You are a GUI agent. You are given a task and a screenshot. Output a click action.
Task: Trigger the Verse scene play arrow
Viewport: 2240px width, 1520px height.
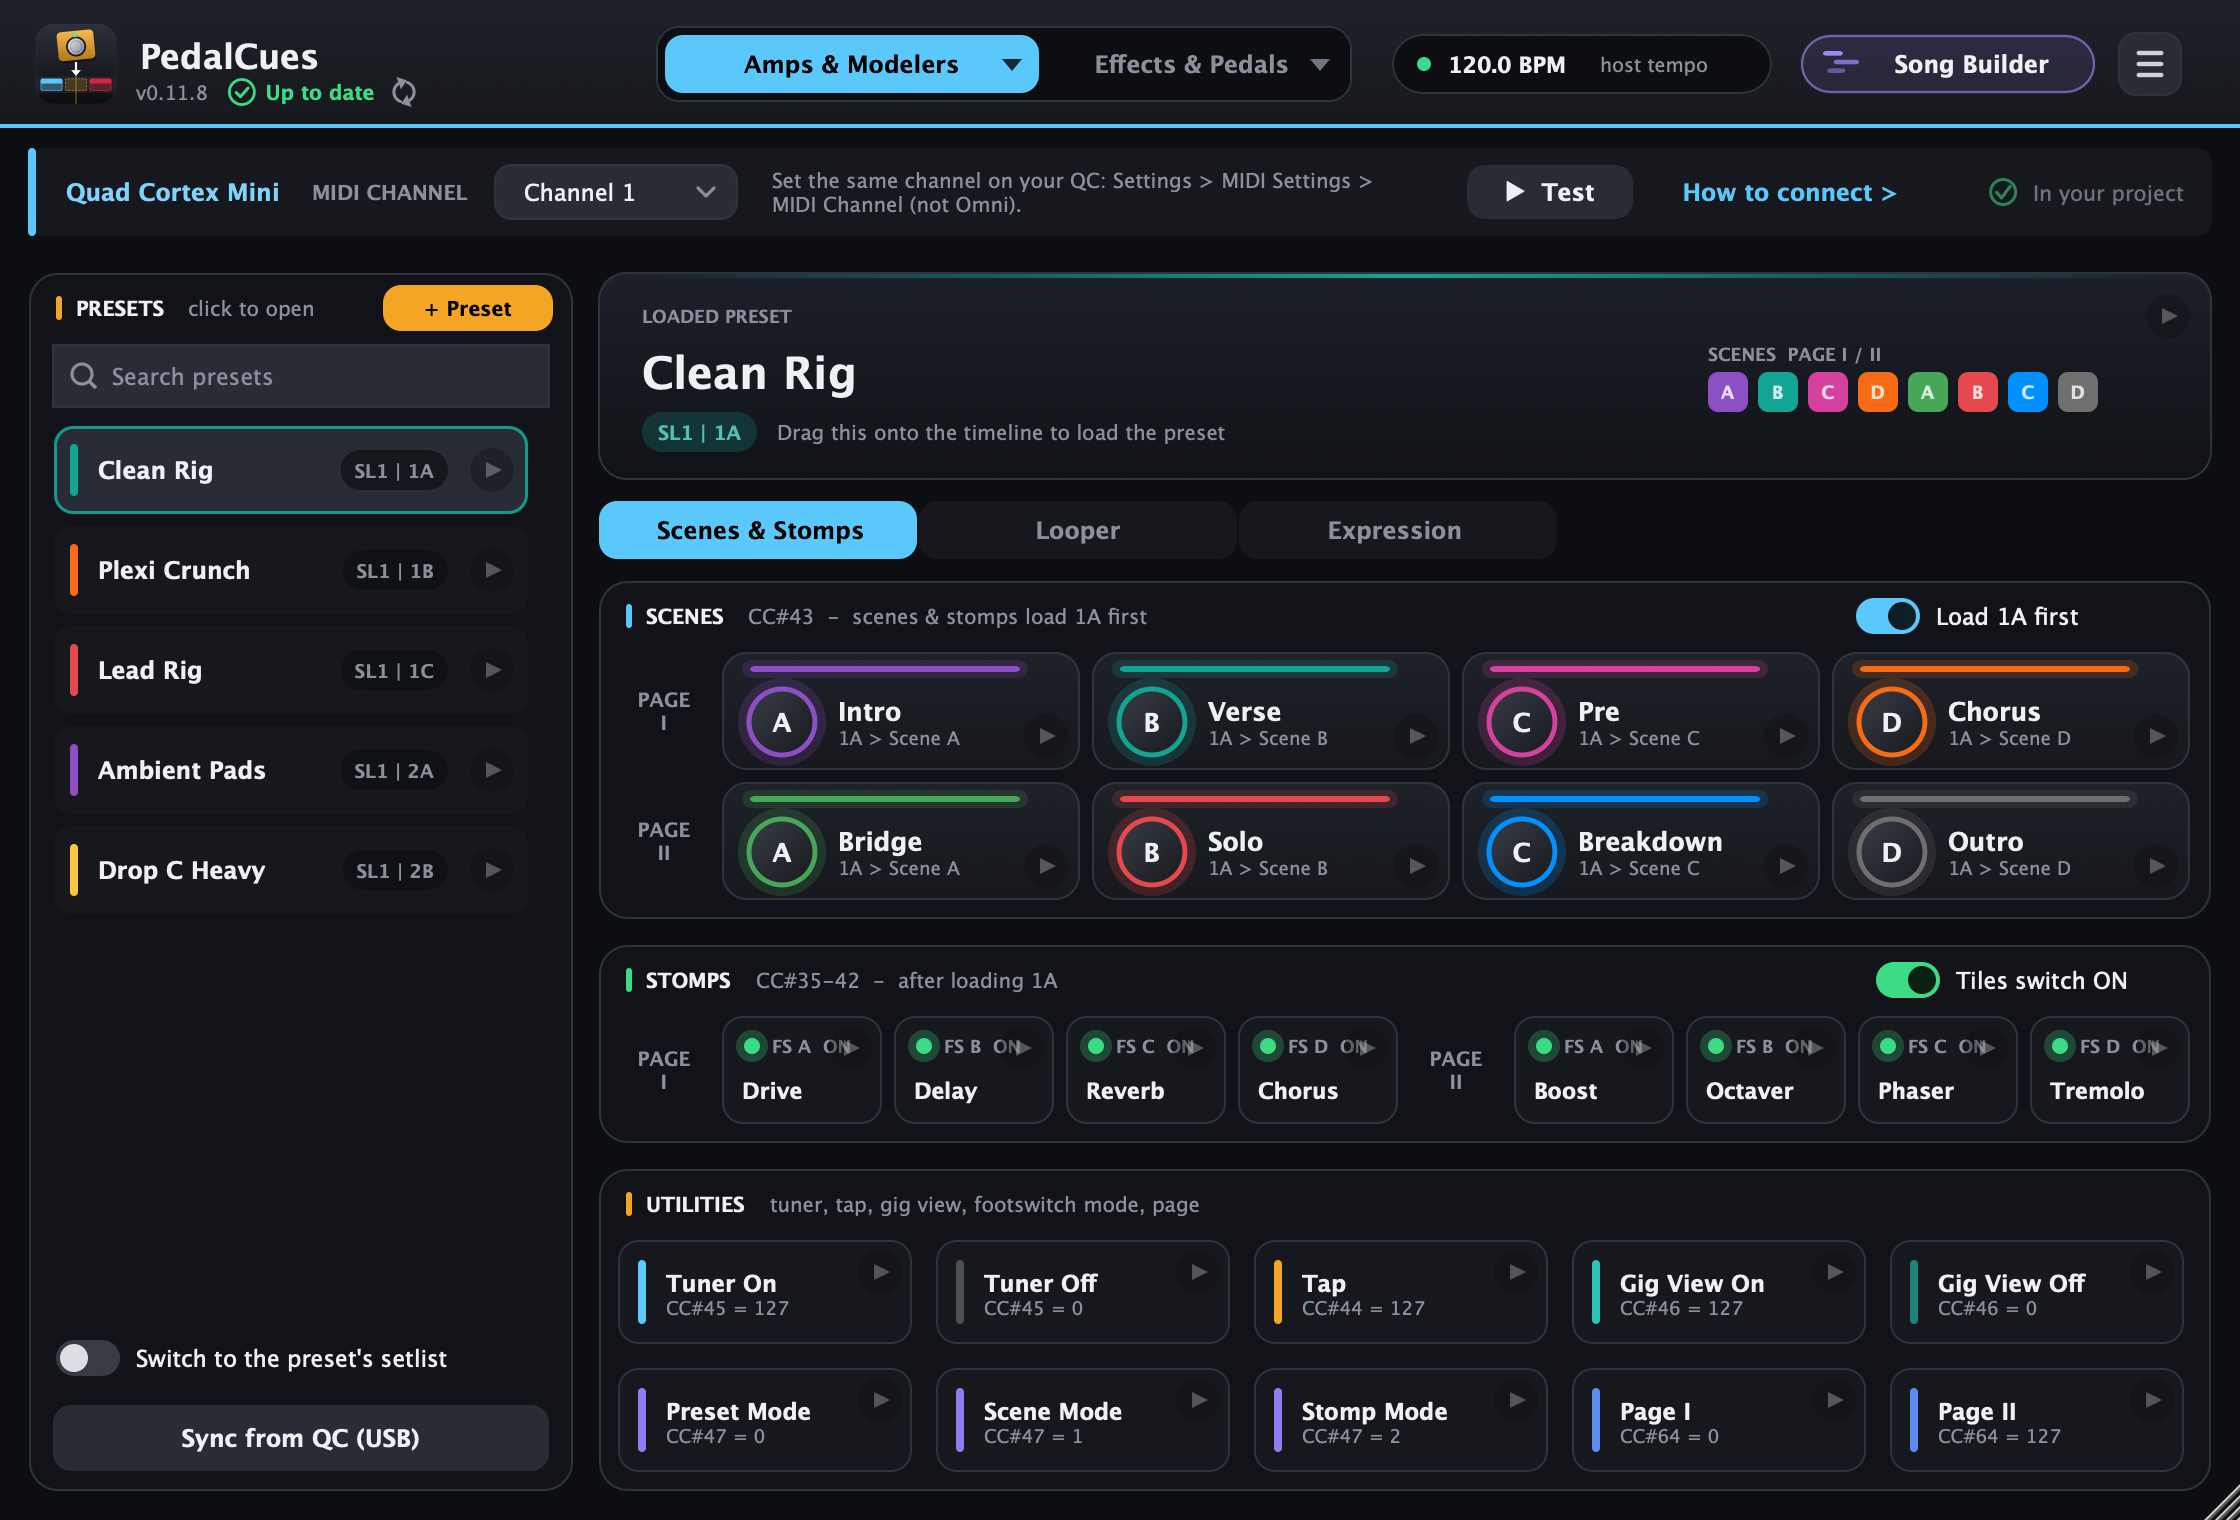[x=1417, y=736]
